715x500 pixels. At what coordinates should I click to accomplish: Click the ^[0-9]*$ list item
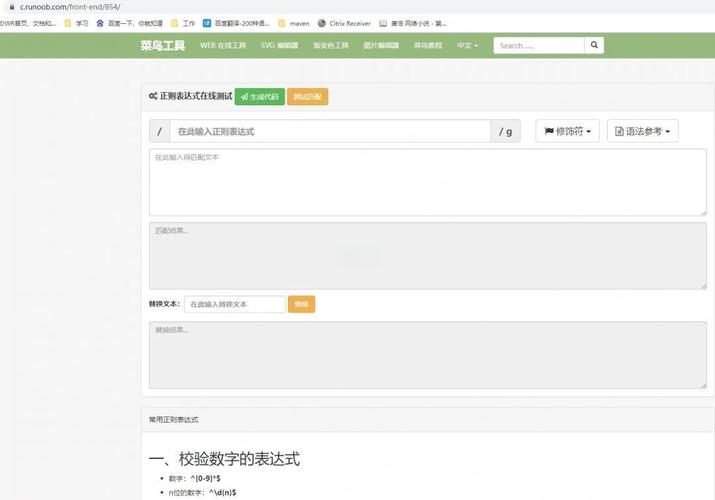[x=195, y=478]
